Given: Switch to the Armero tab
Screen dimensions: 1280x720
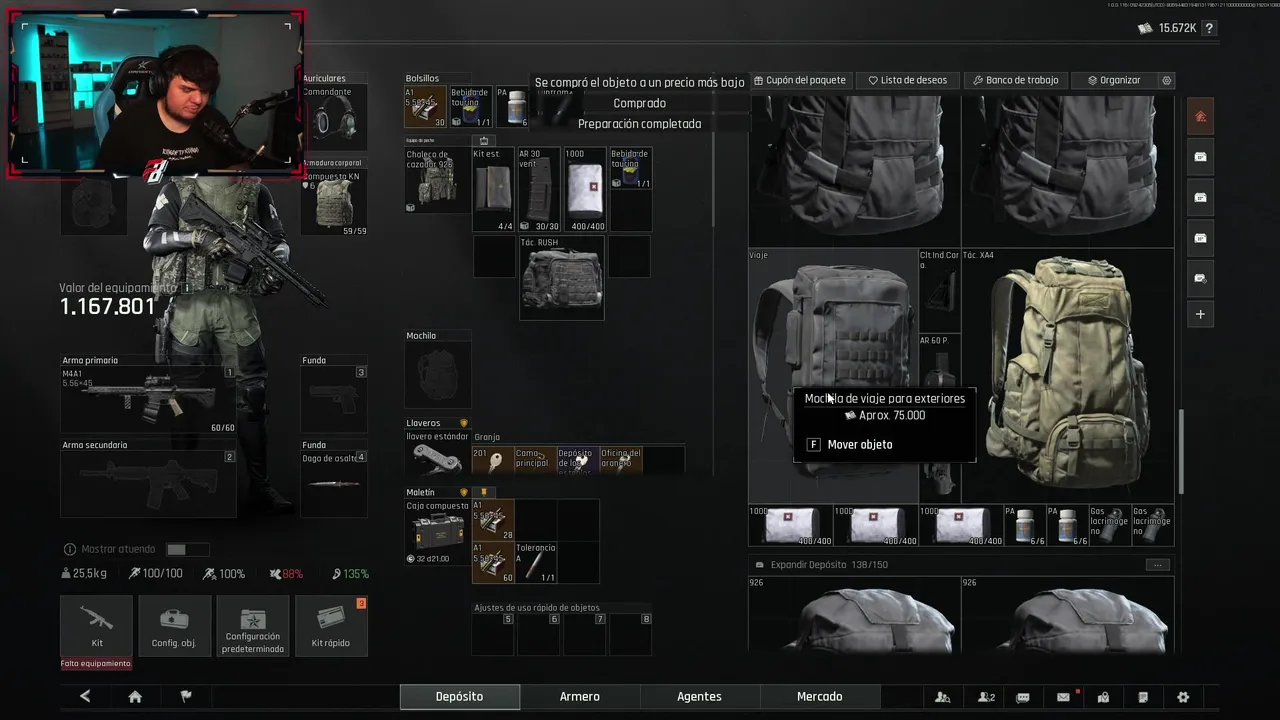Looking at the screenshot, I should [580, 697].
